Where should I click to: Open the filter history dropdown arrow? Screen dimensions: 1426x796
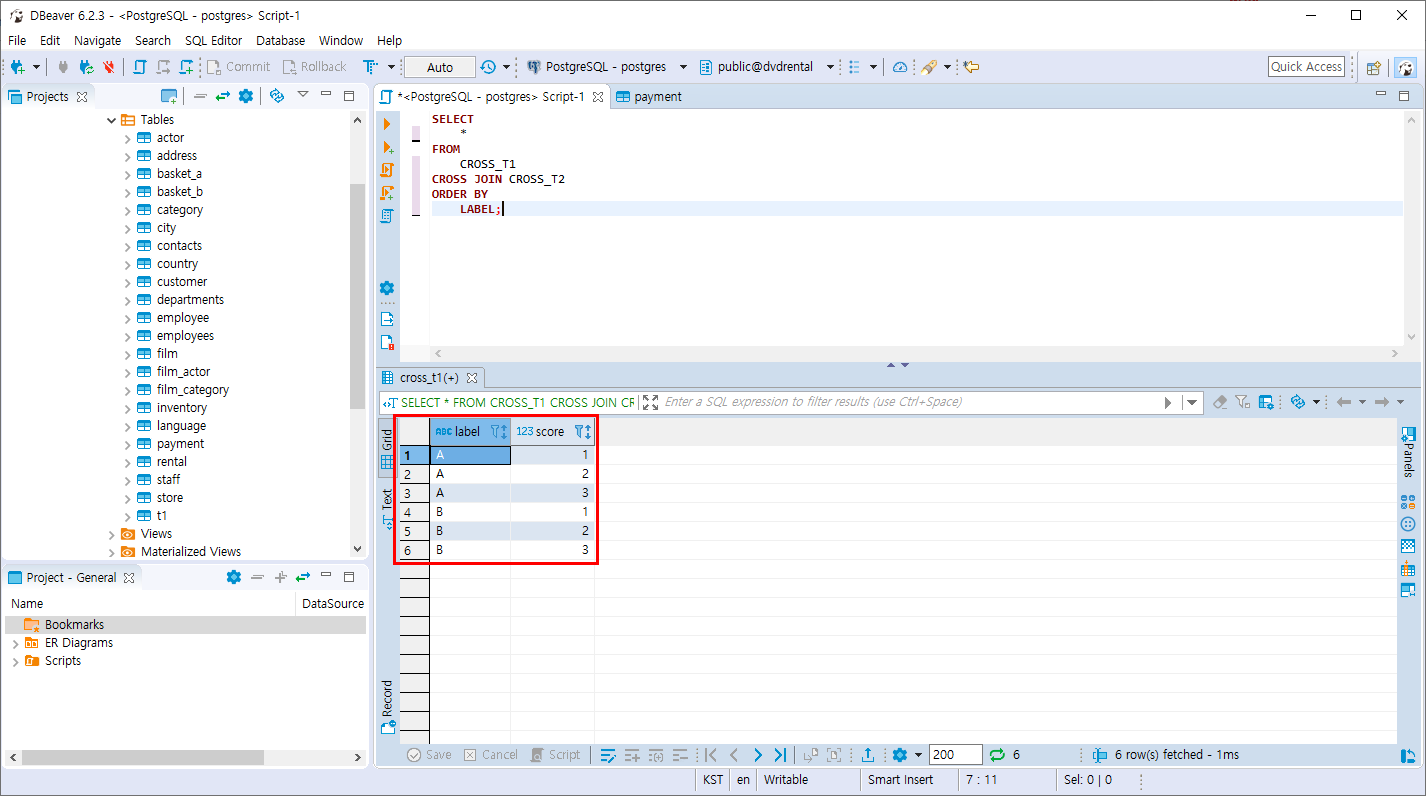click(1191, 402)
